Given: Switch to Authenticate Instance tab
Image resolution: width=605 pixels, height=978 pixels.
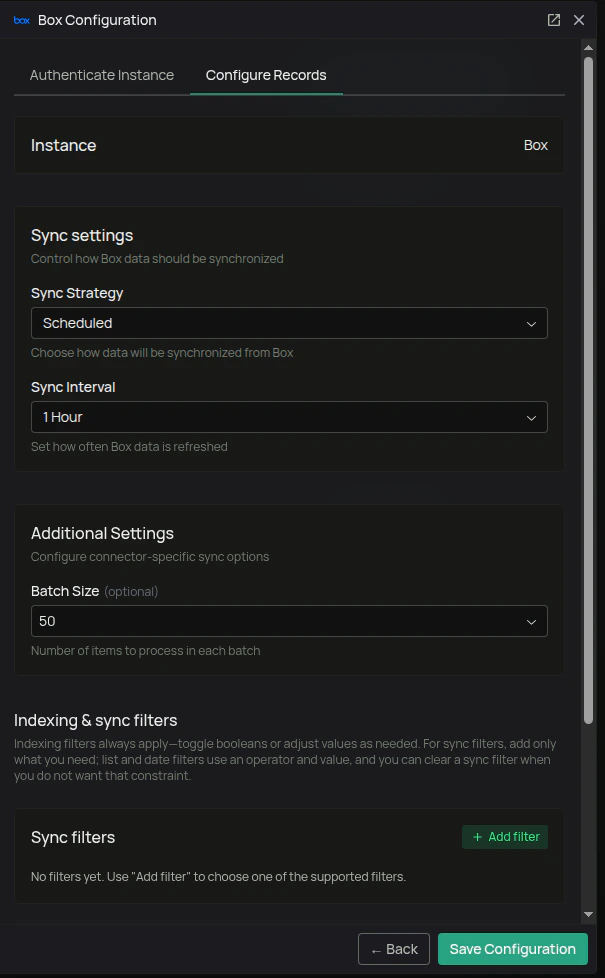Looking at the screenshot, I should [102, 75].
